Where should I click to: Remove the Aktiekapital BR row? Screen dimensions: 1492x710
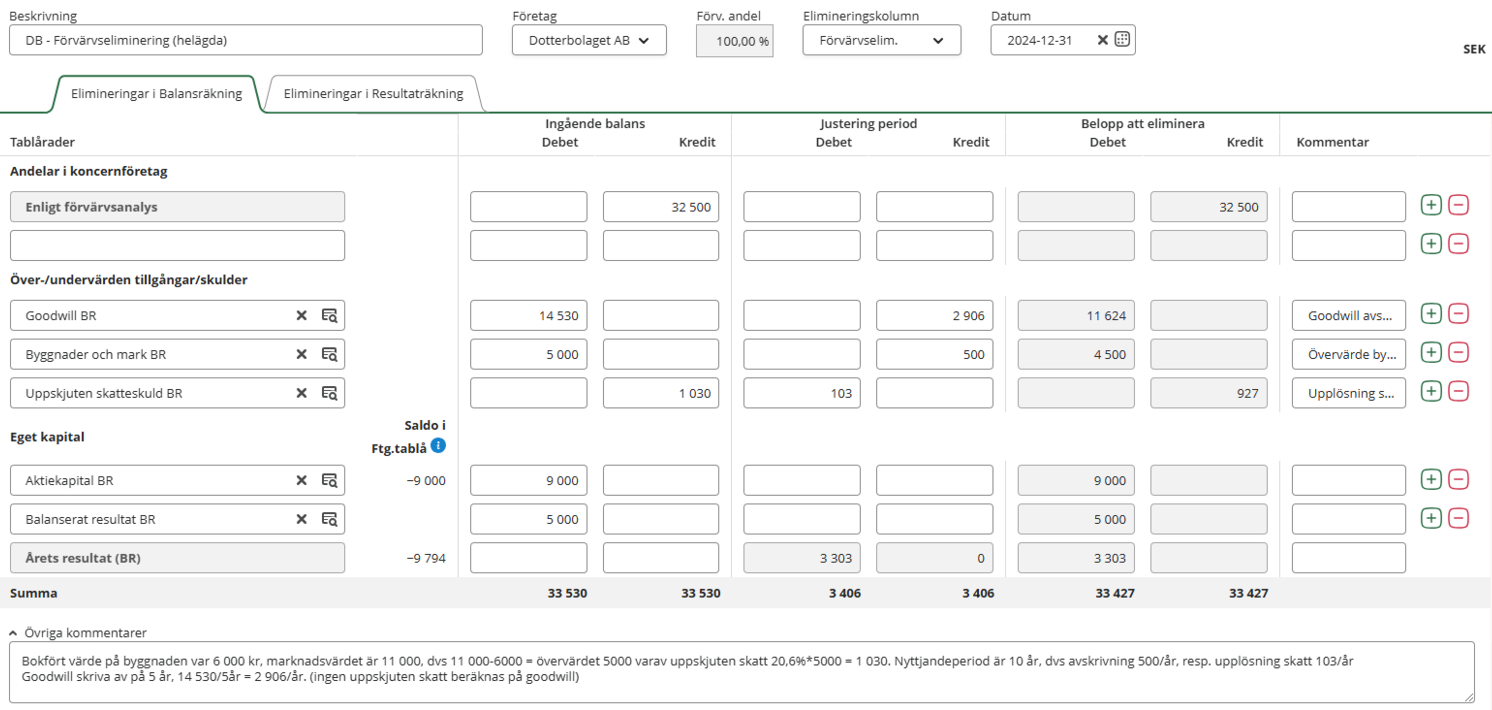click(x=1459, y=480)
